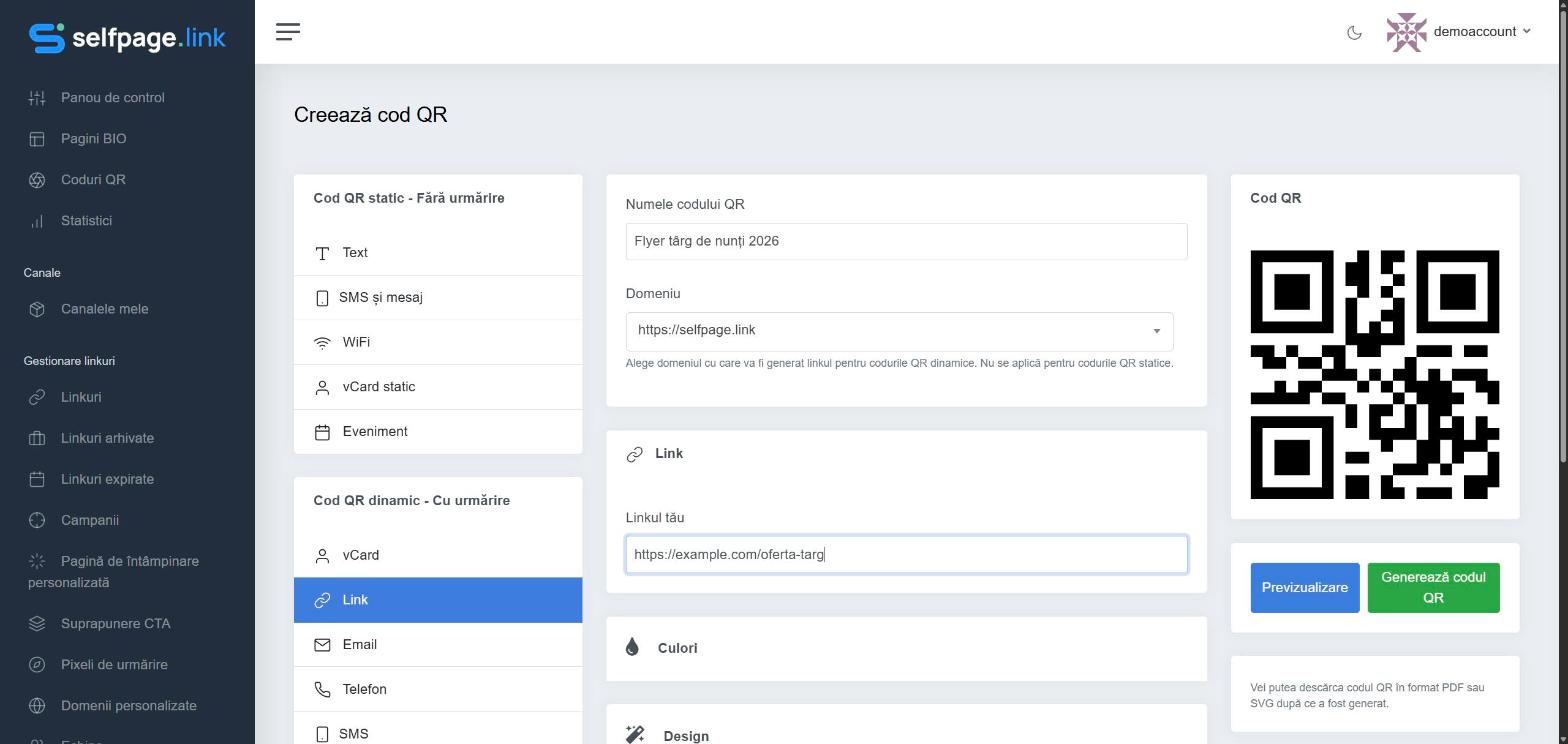Viewport: 1568px width, 744px height.
Task: Open Statistici from the sidebar
Action: click(x=86, y=221)
